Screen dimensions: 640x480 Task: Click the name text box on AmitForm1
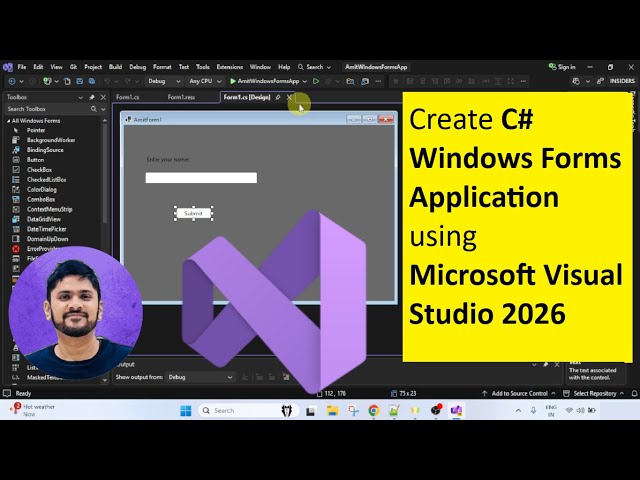pyautogui.click(x=201, y=178)
